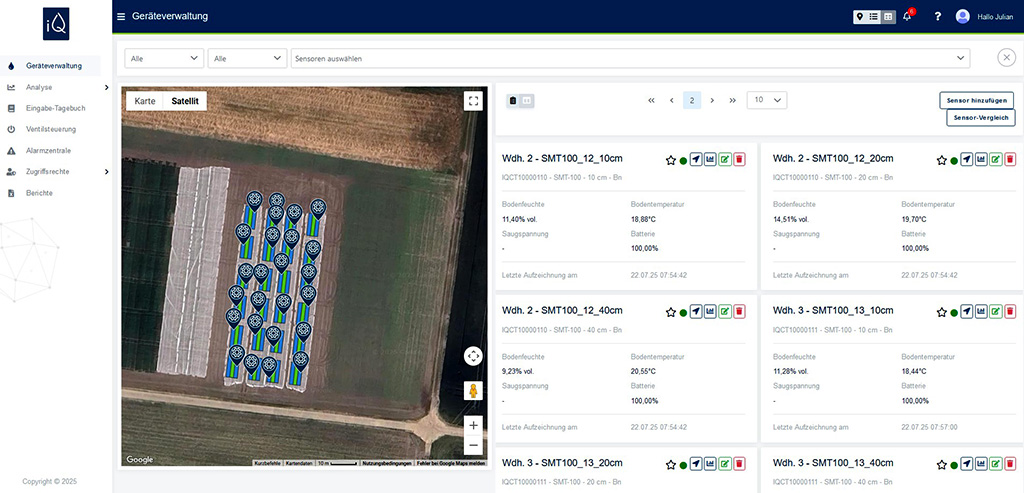This screenshot has width=1024, height=493.
Task: Switch the map to Satellit view
Action: click(x=185, y=101)
